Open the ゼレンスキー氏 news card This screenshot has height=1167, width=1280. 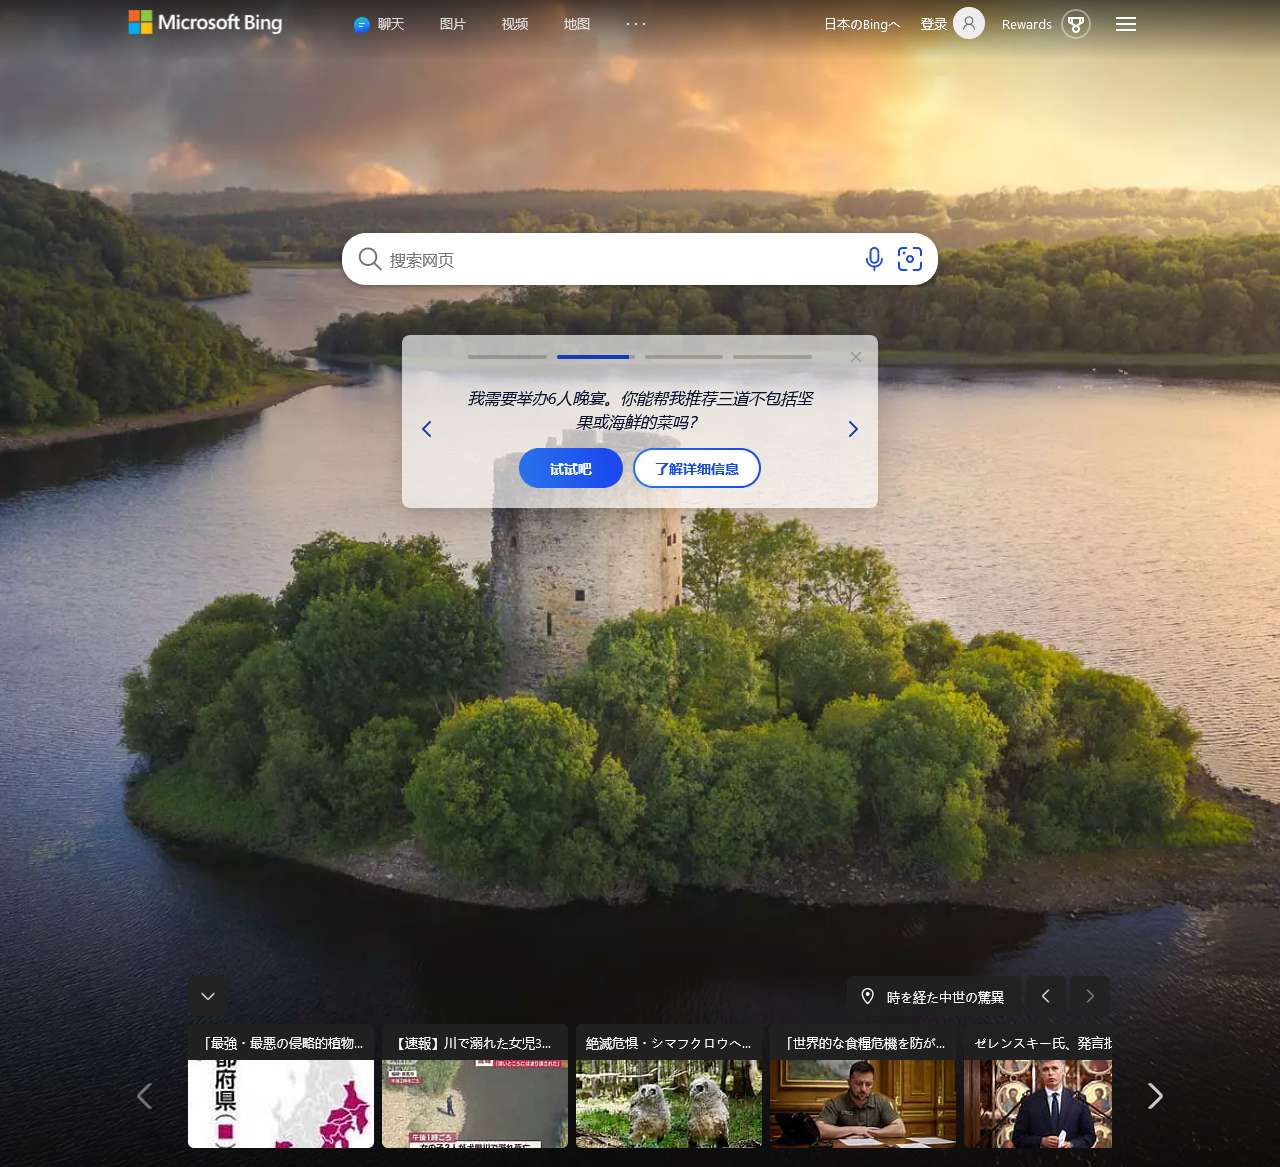pyautogui.click(x=1038, y=1086)
